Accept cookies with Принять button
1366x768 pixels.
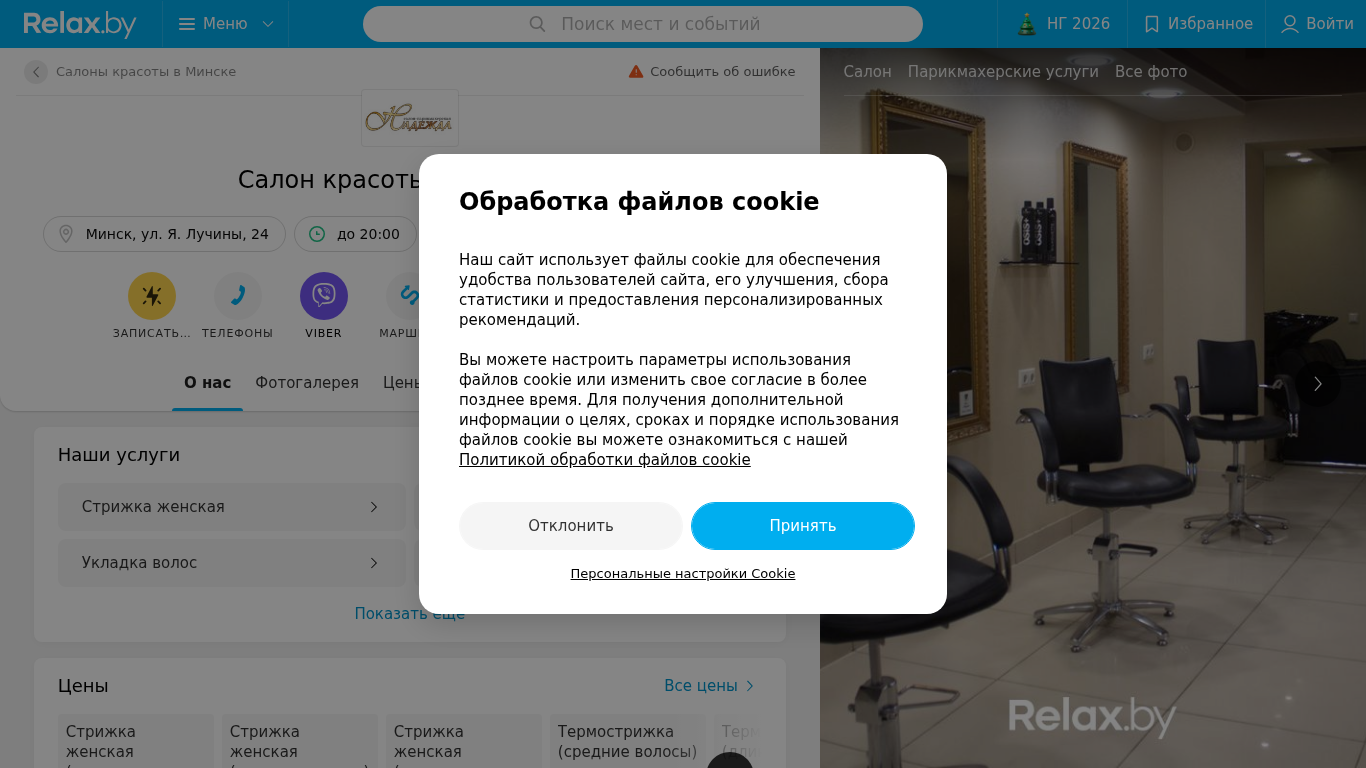pyautogui.click(x=803, y=526)
